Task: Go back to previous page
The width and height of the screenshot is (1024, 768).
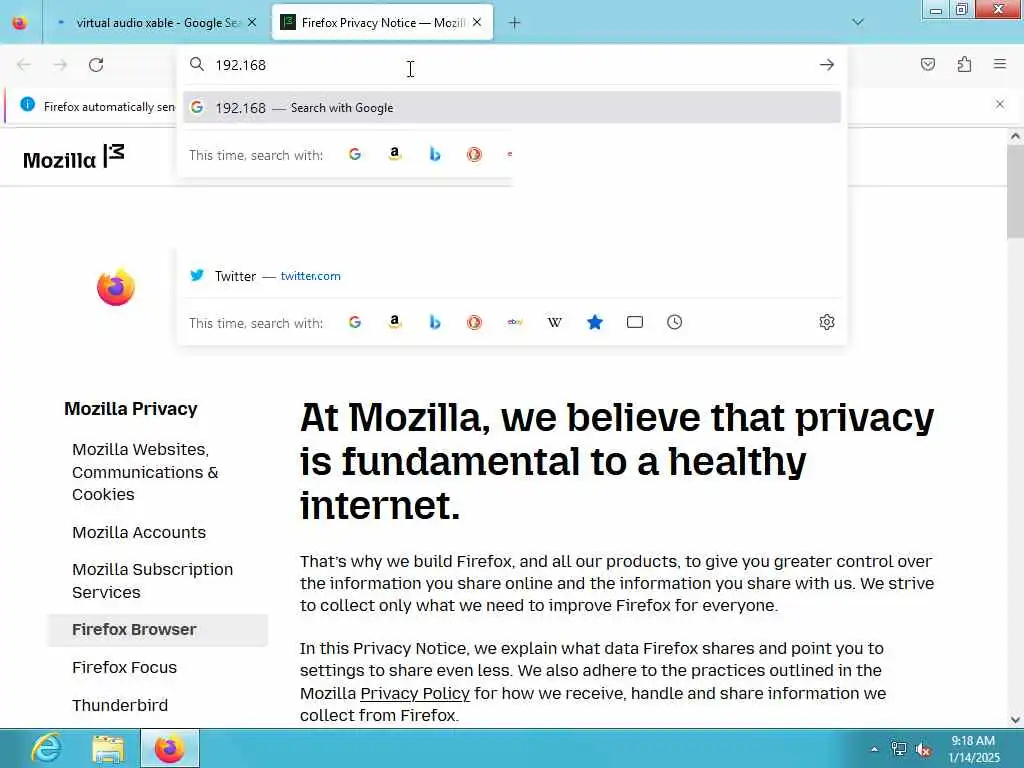Action: (x=24, y=65)
